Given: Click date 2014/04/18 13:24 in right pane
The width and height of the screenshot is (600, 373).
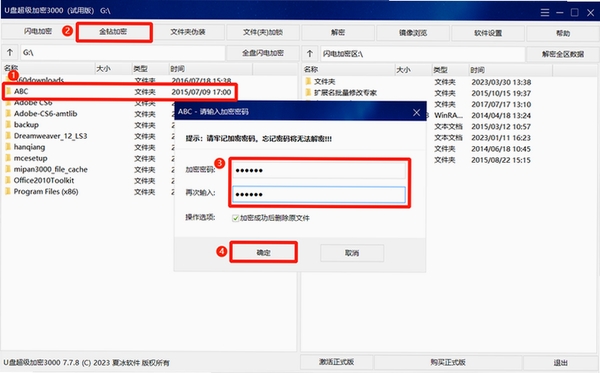Looking at the screenshot, I should 501,116.
